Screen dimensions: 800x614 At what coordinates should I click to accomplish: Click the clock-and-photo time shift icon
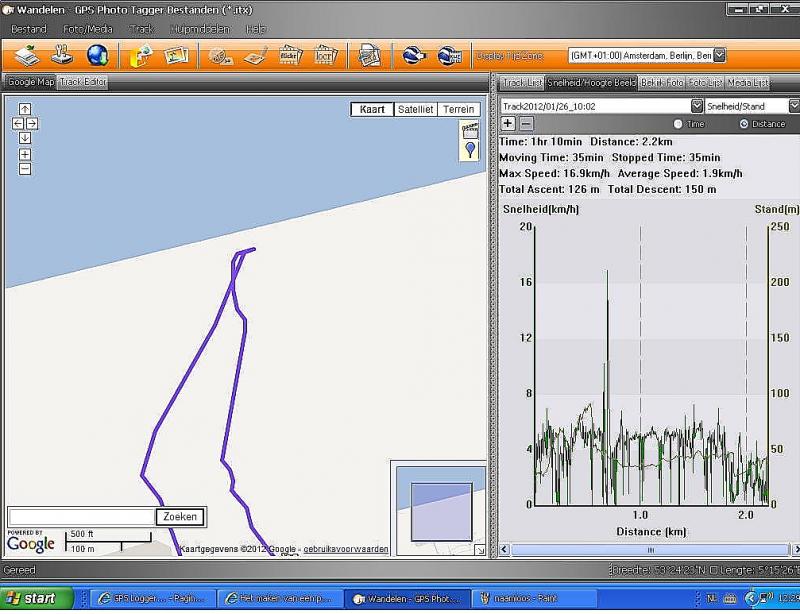coord(220,56)
